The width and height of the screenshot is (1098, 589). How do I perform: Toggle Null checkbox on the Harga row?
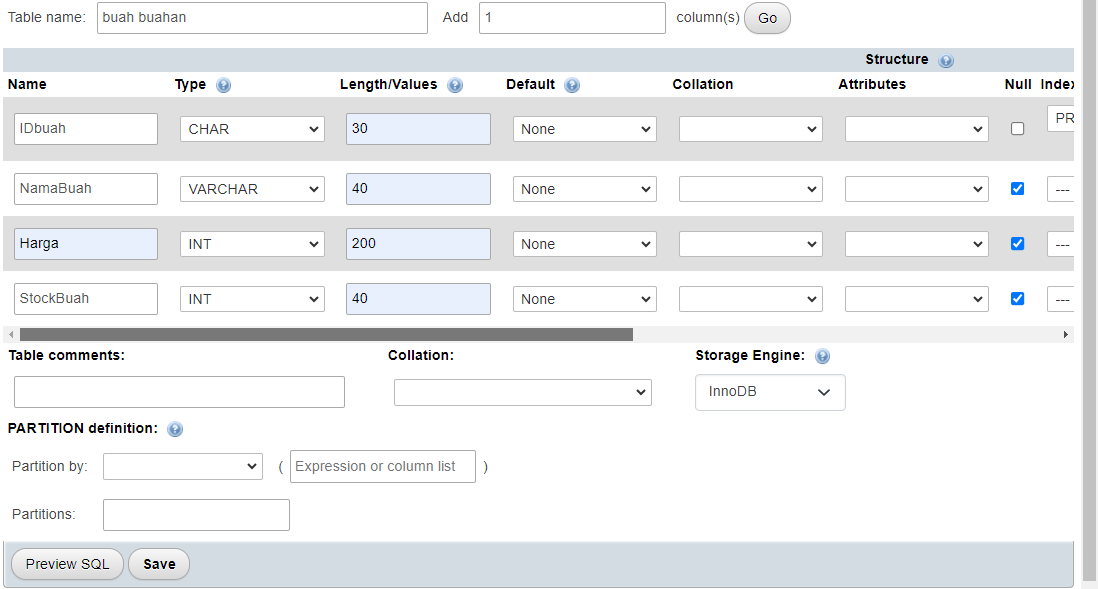pyautogui.click(x=1017, y=243)
